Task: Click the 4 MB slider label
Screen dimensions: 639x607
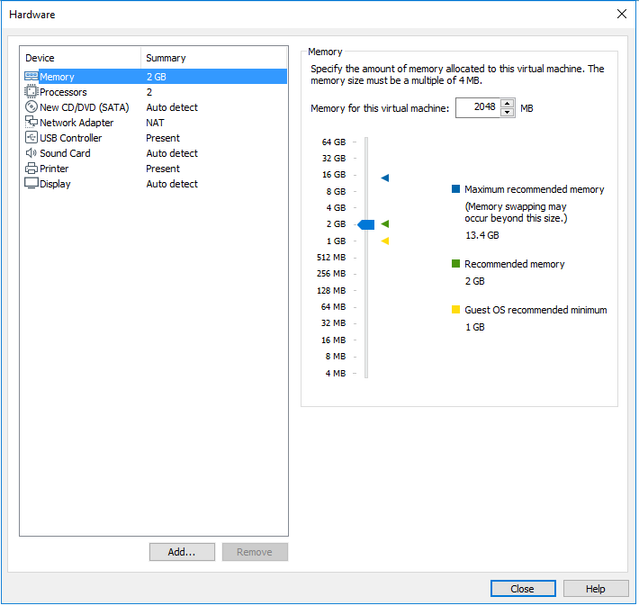Action: click(x=335, y=373)
